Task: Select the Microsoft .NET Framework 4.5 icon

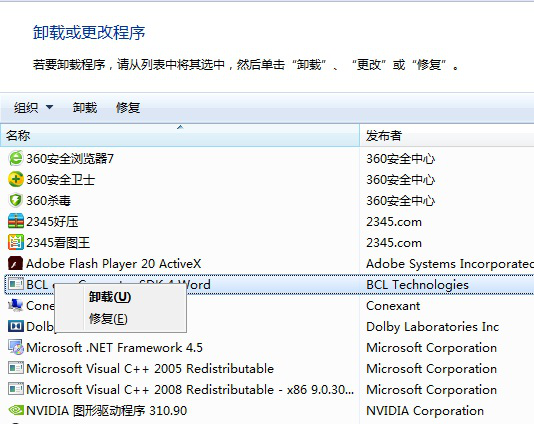Action: click(16, 347)
